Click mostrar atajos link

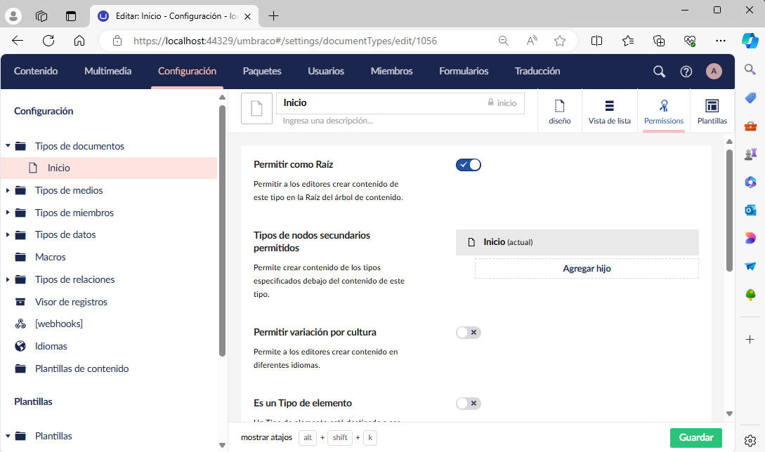click(x=266, y=437)
